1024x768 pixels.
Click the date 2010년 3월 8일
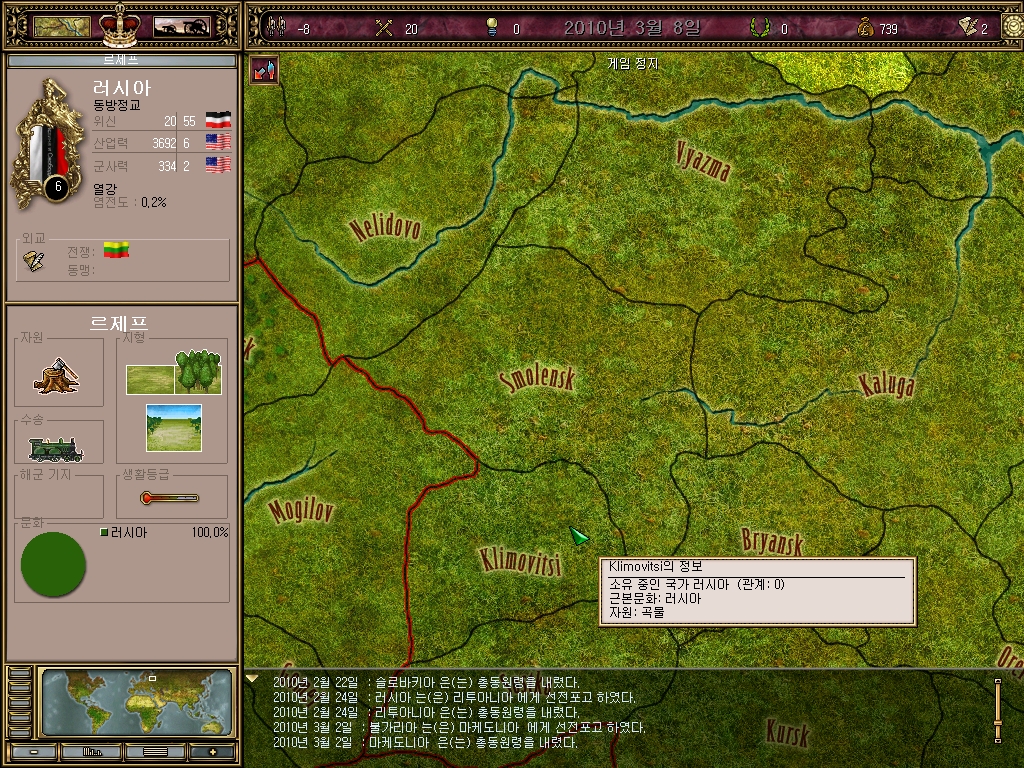(x=632, y=27)
